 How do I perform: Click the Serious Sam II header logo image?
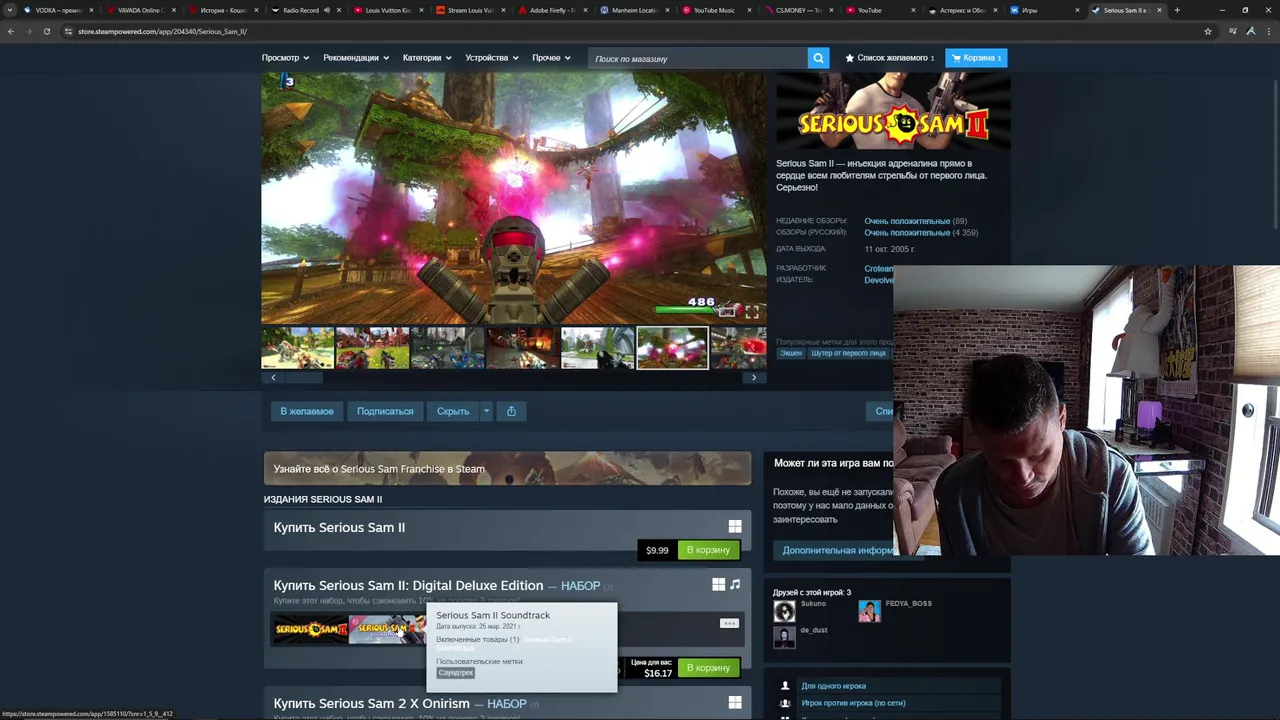[893, 112]
